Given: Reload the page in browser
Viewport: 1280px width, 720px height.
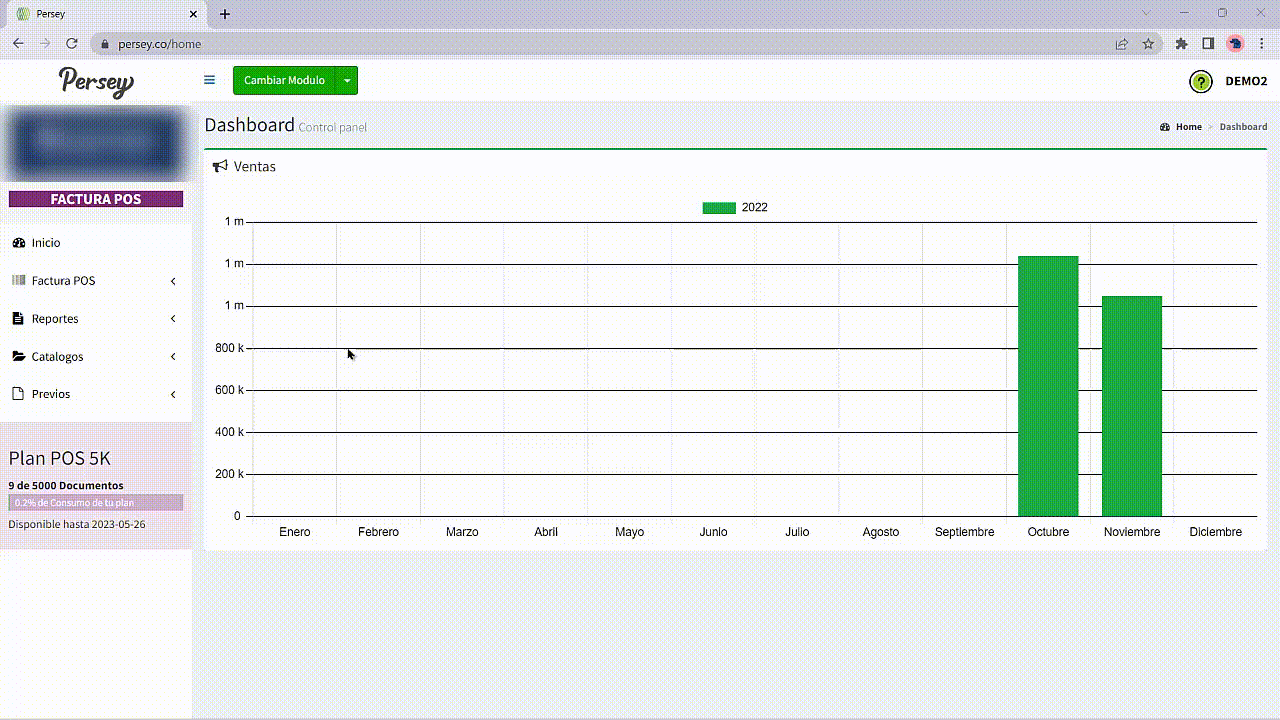Looking at the screenshot, I should [x=72, y=44].
